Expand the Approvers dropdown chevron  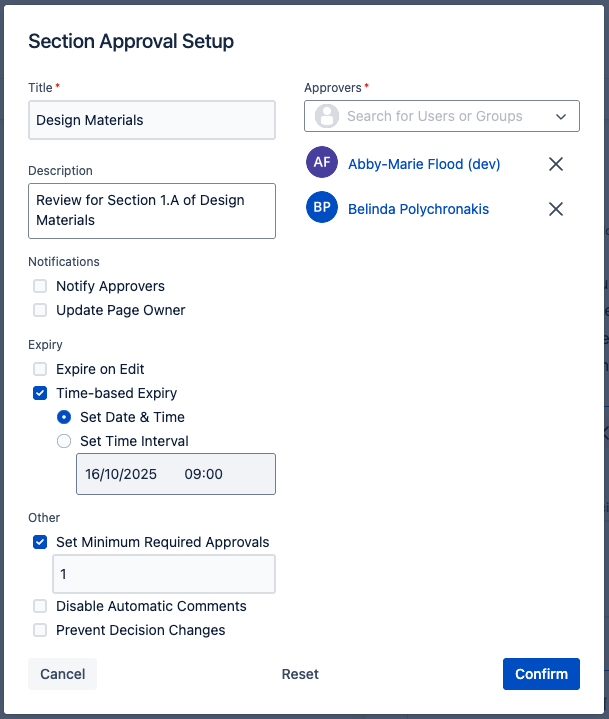pyautogui.click(x=561, y=116)
